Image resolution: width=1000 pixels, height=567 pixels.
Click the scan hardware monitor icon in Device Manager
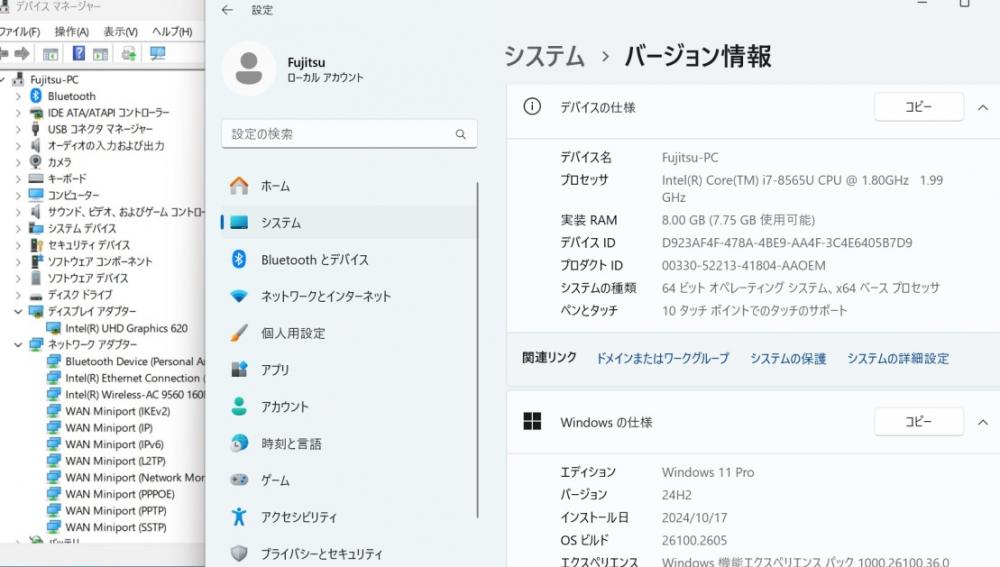158,54
